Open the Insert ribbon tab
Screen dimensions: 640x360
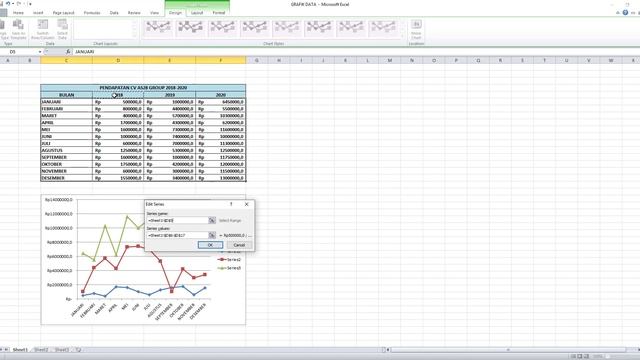tap(38, 13)
